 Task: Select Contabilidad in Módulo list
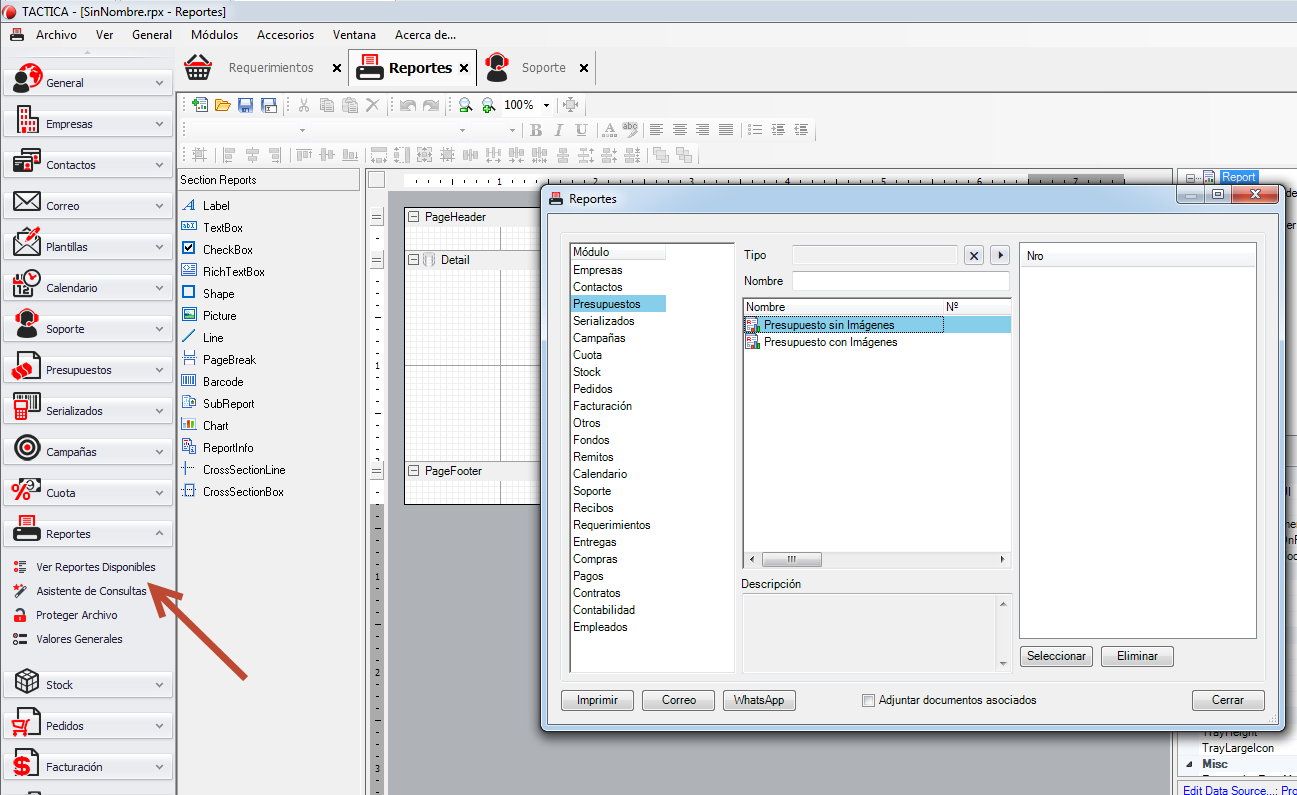(x=604, y=610)
